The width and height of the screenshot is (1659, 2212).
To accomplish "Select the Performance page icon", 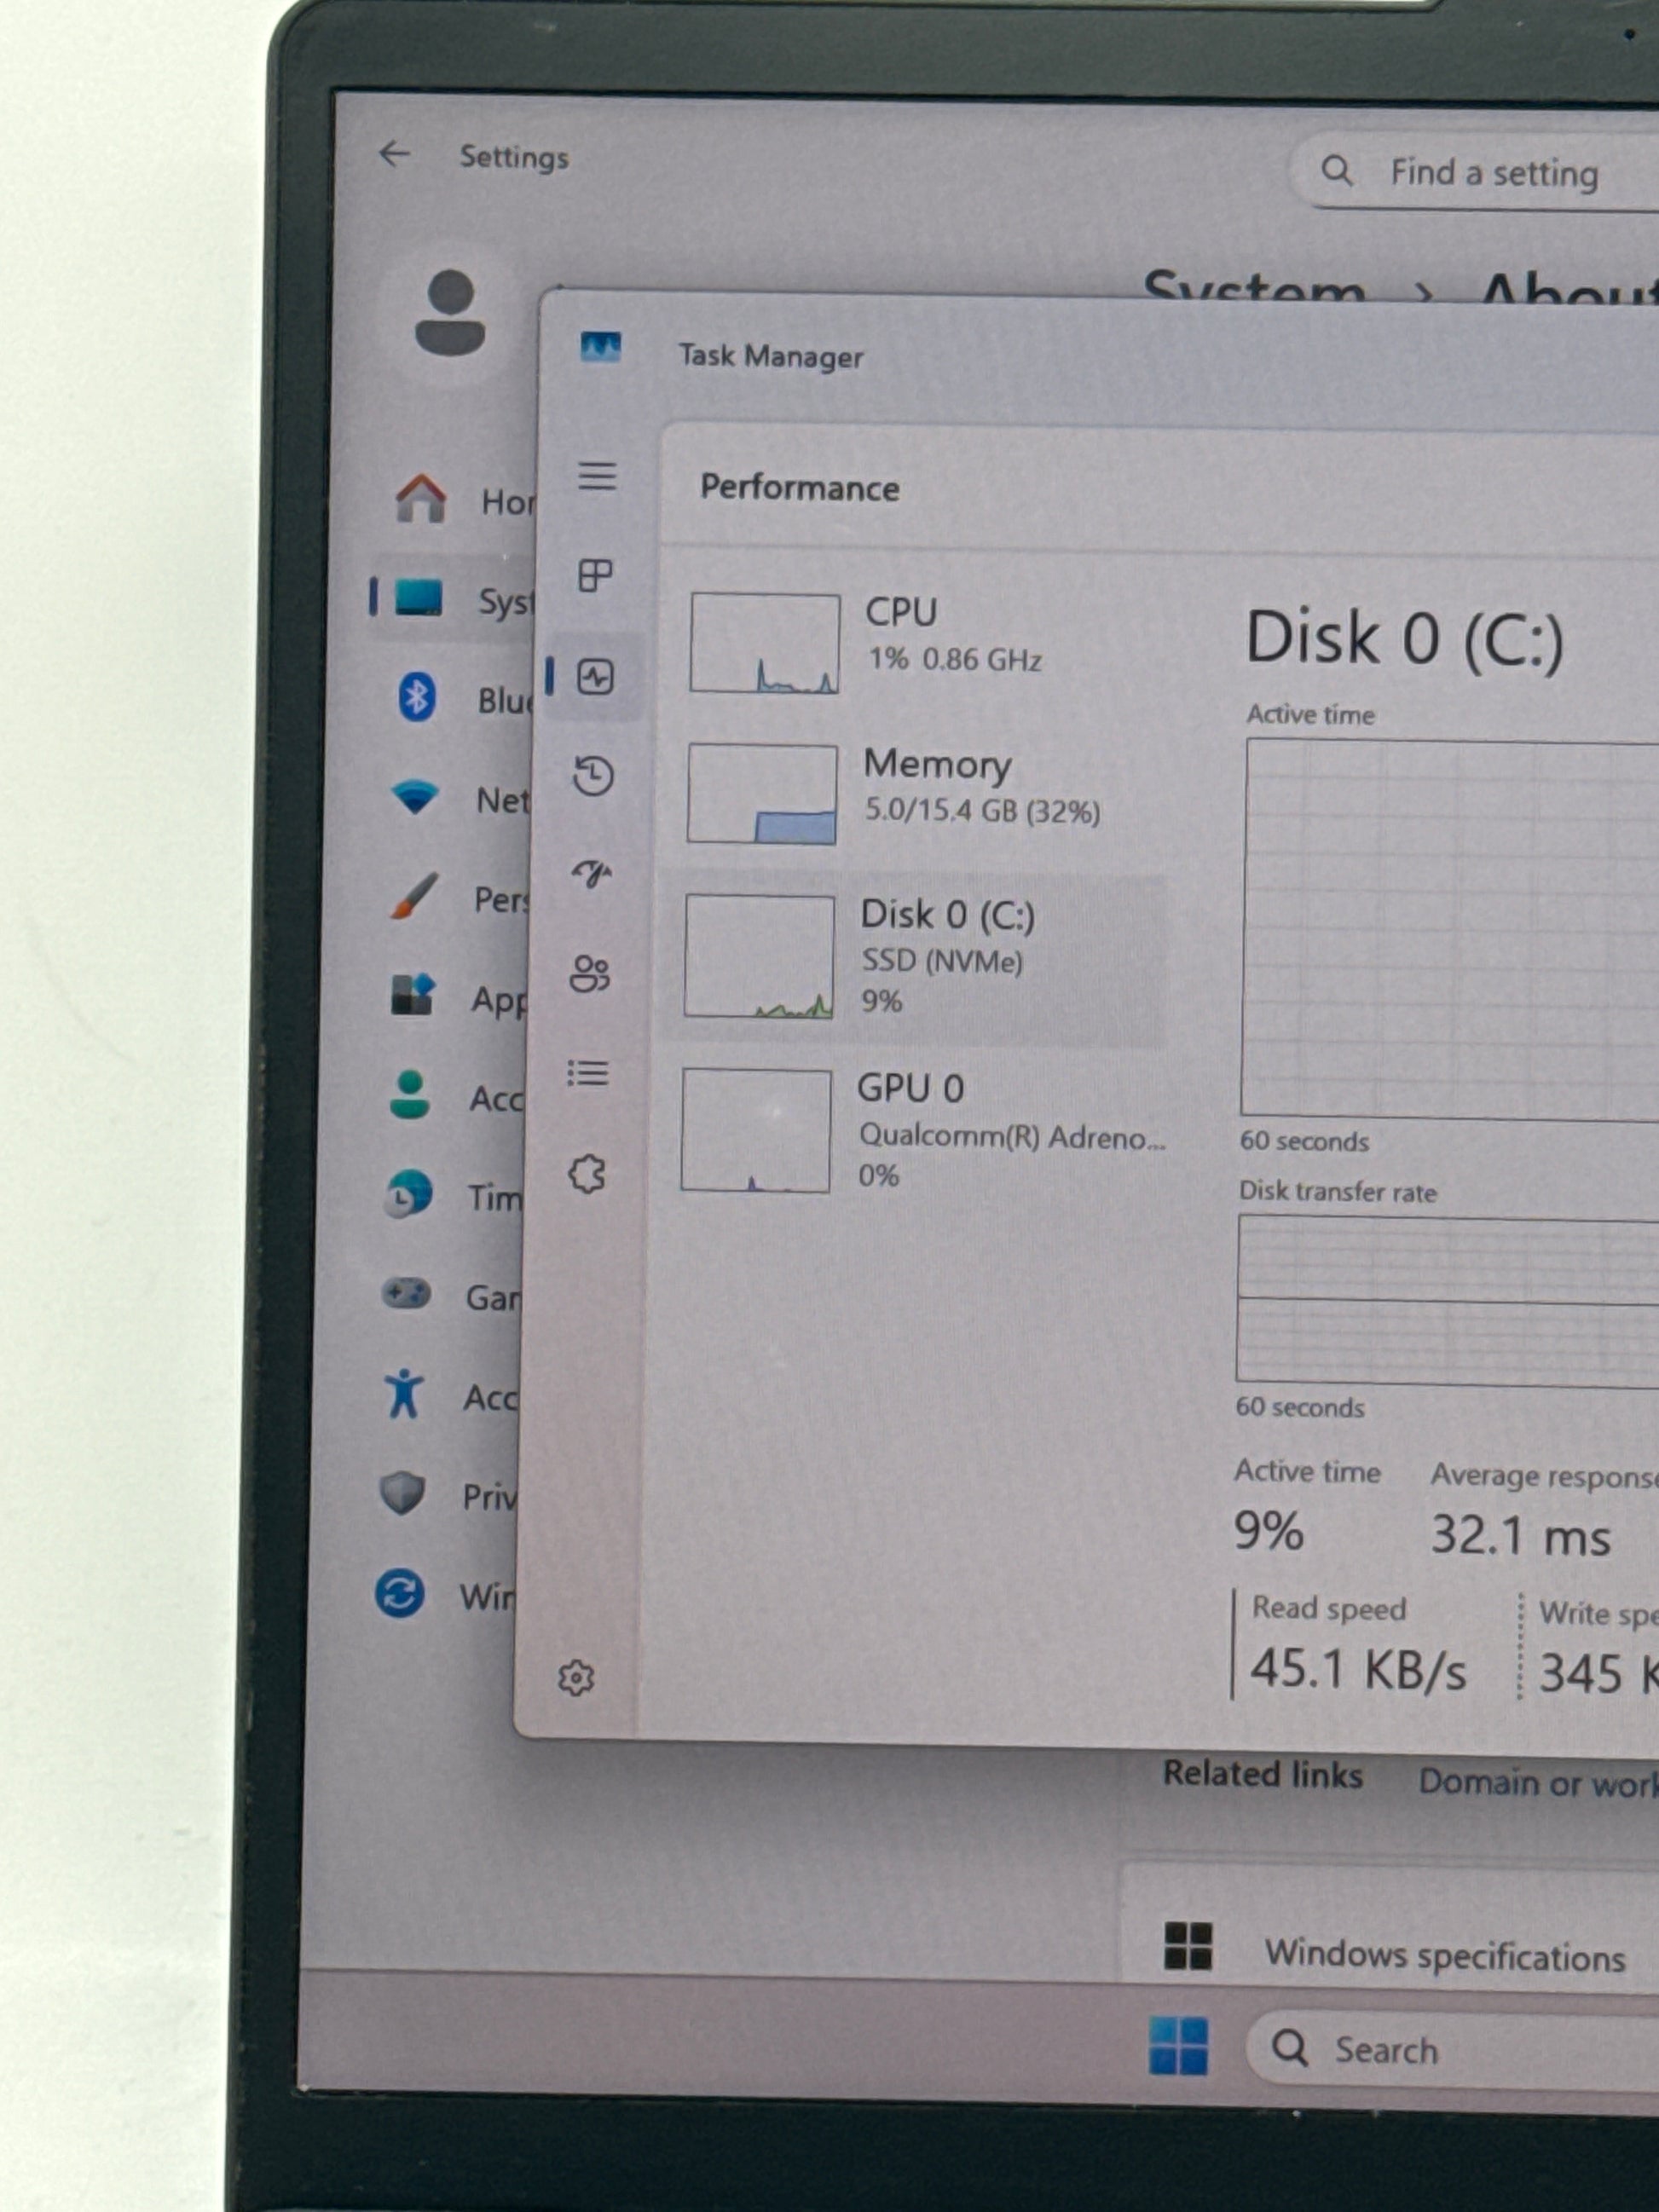I will coord(595,677).
